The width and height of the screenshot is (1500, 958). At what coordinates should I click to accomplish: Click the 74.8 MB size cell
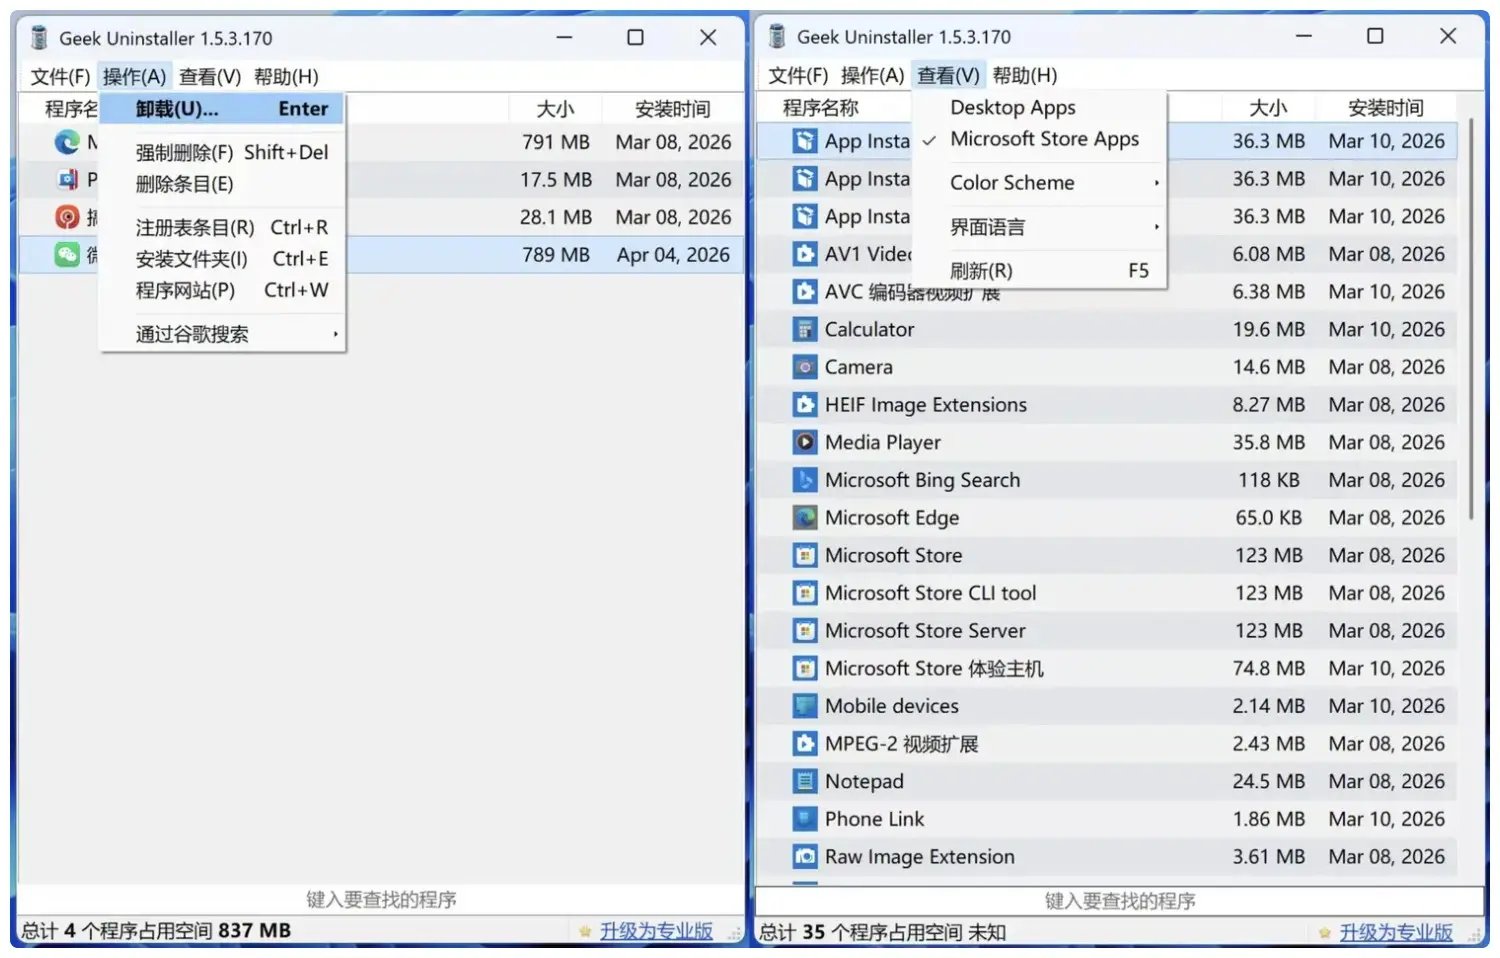coord(1268,668)
